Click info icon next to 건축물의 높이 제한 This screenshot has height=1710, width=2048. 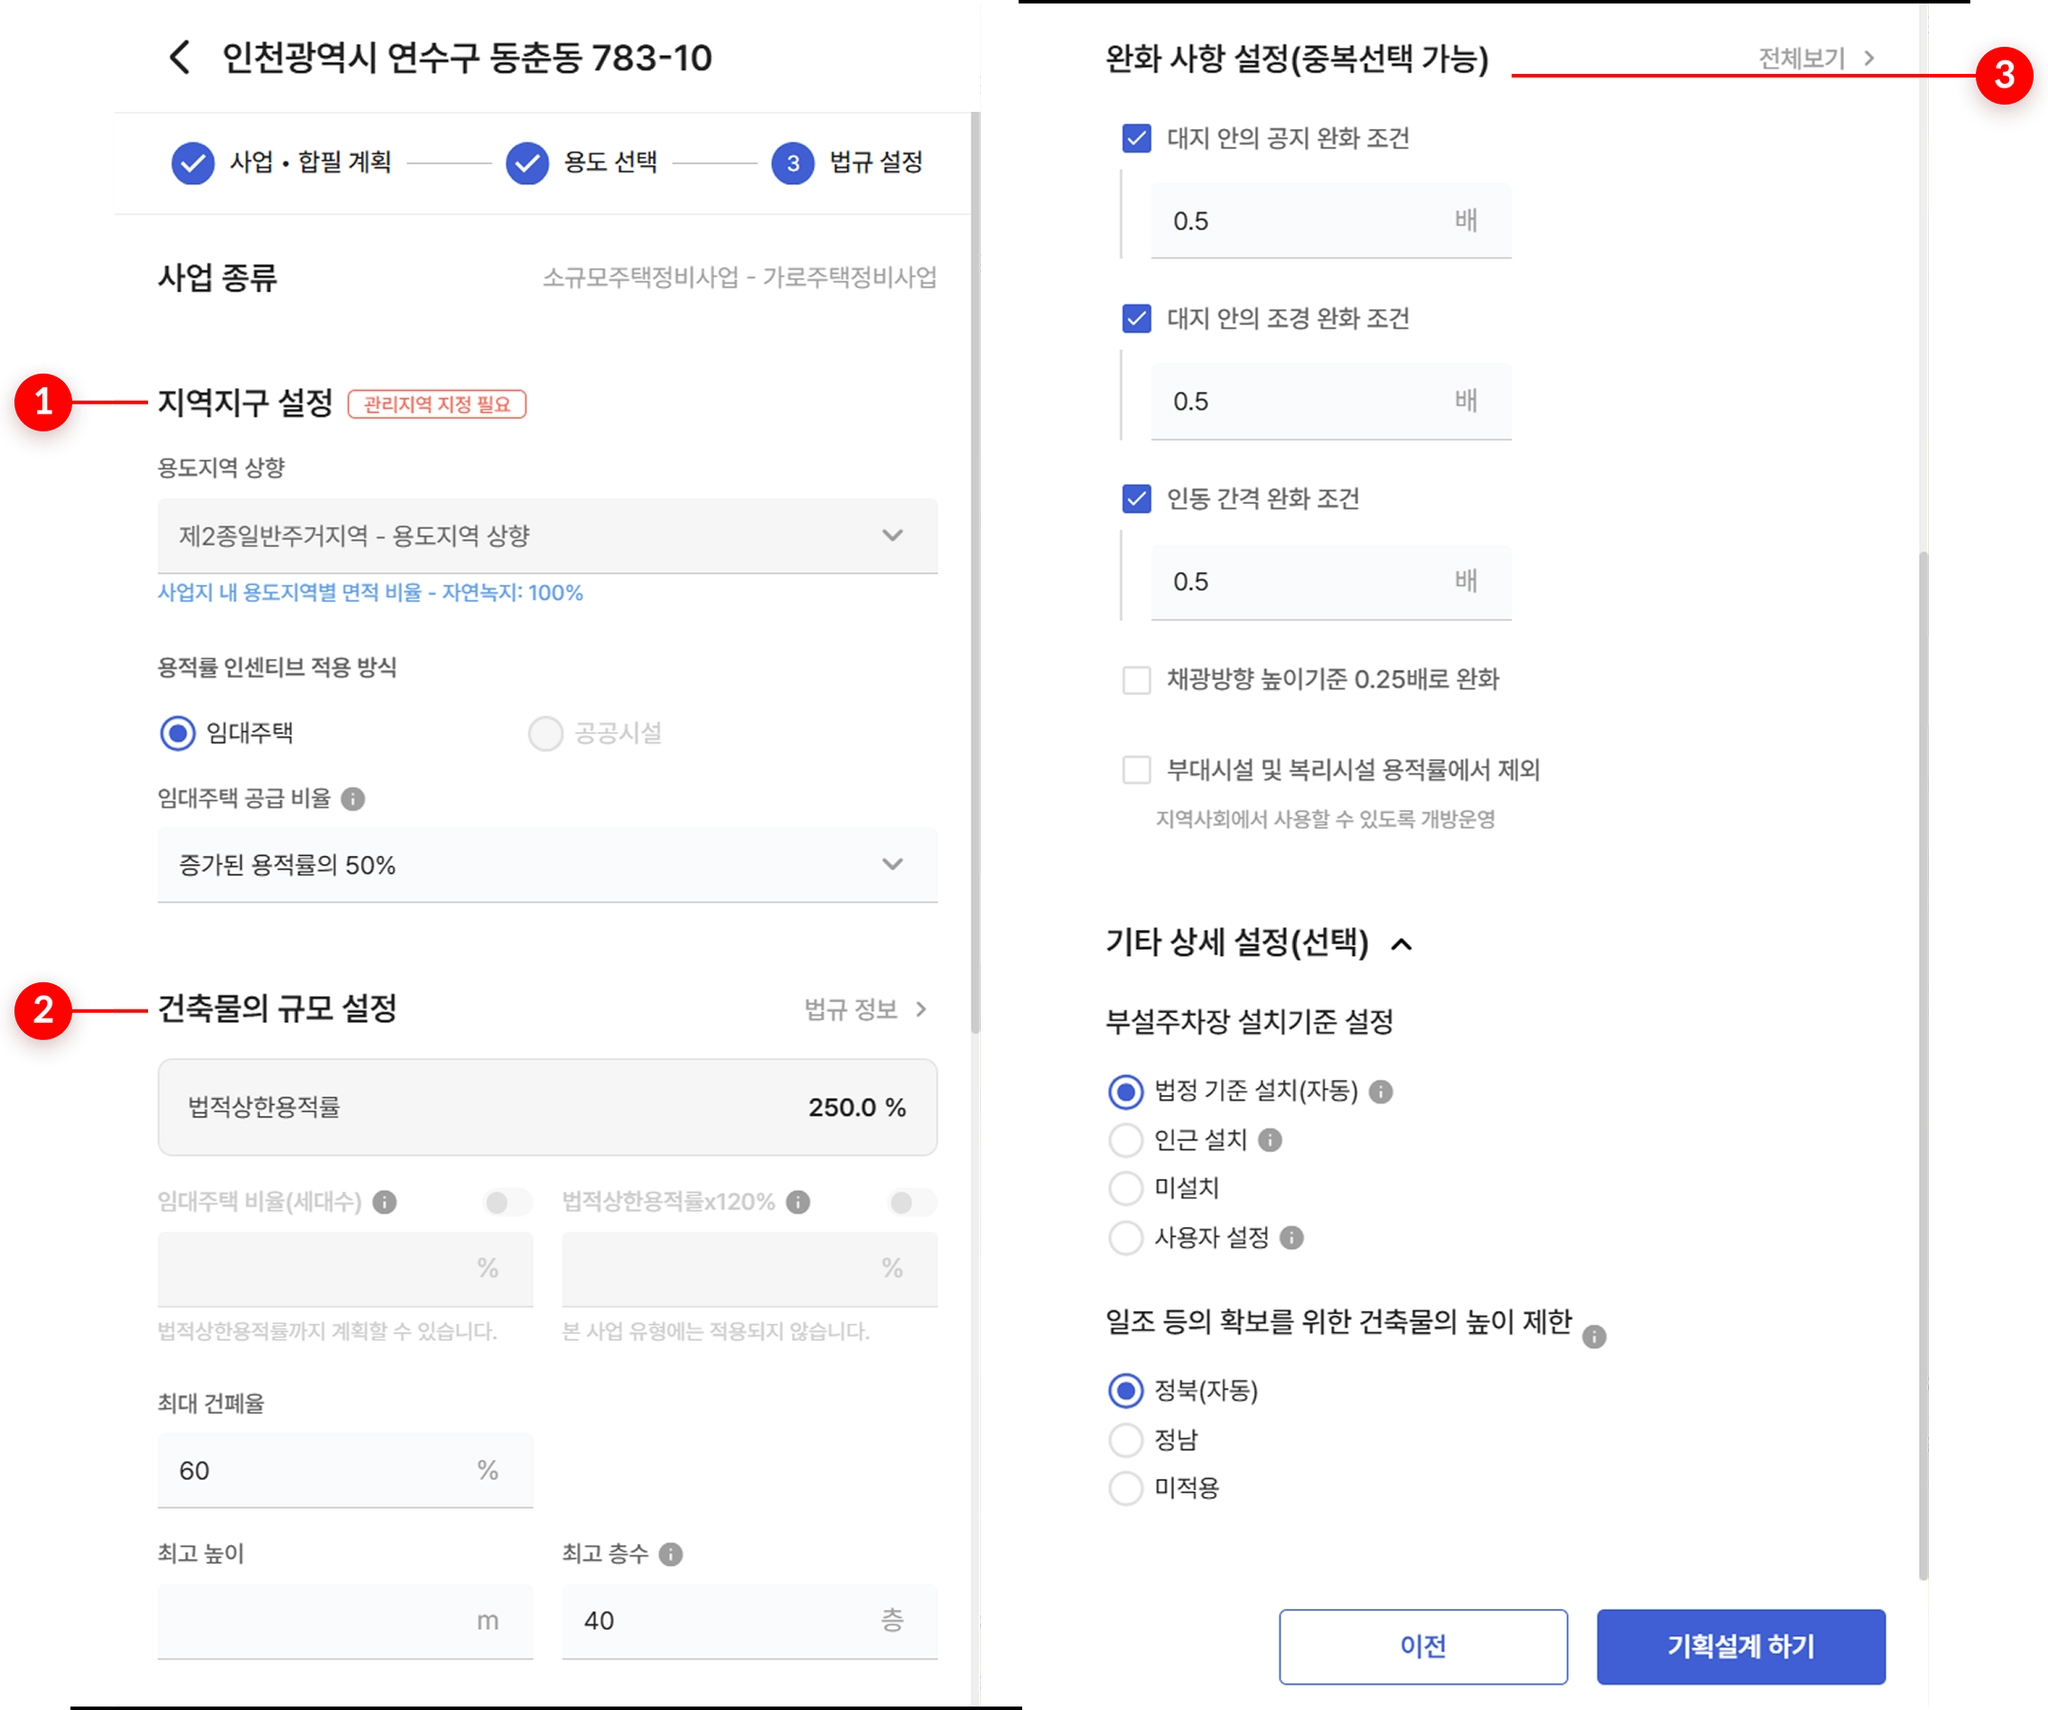pos(1594,1336)
